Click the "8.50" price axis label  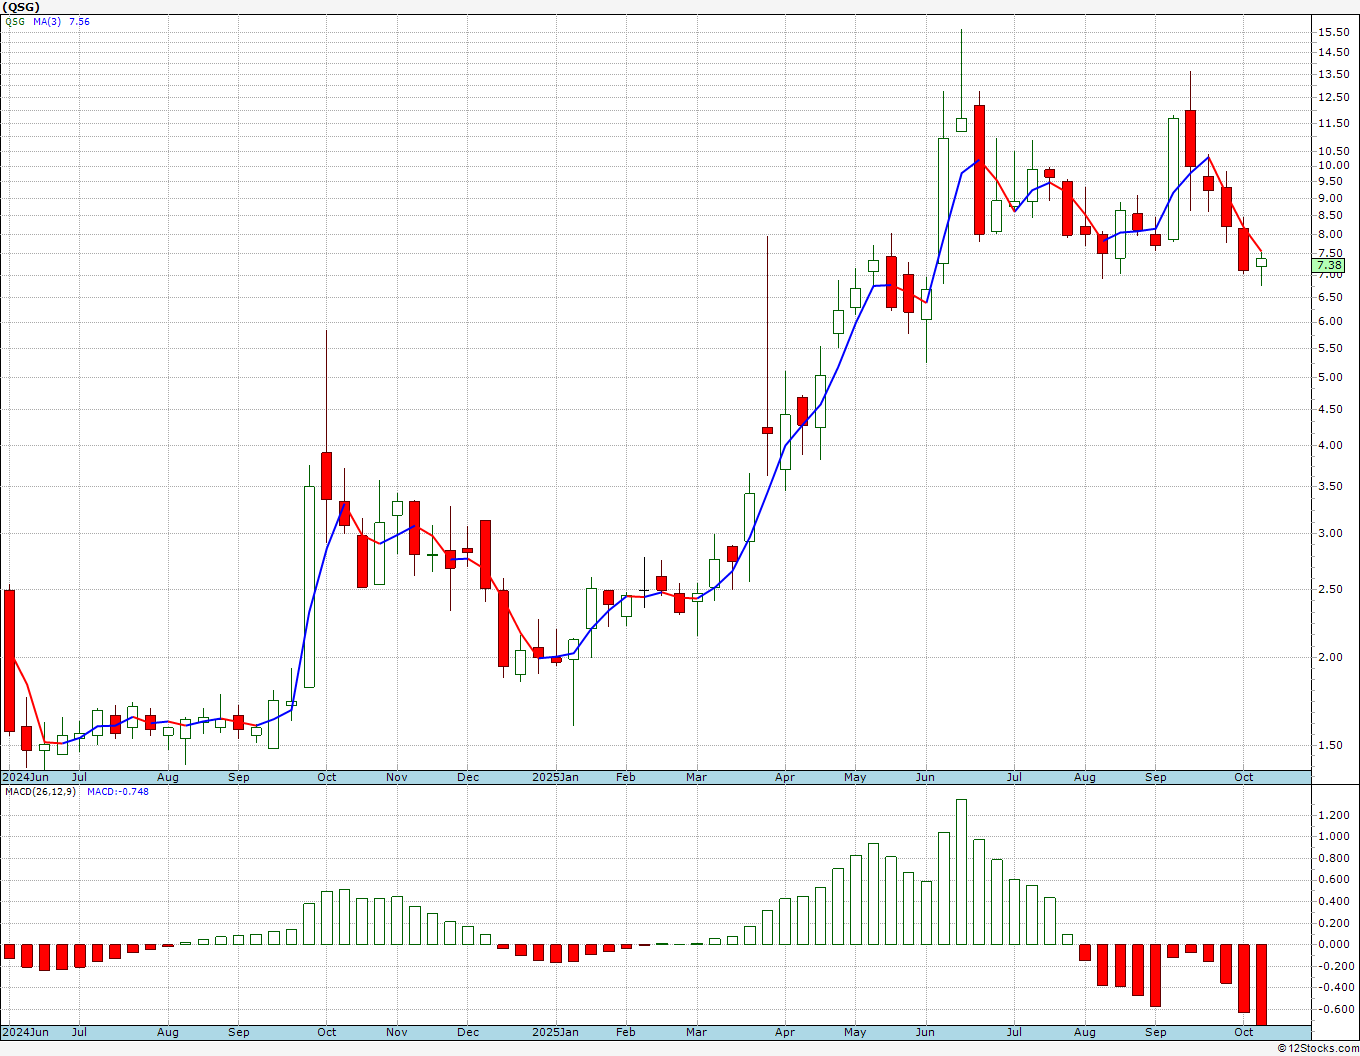pos(1333,215)
